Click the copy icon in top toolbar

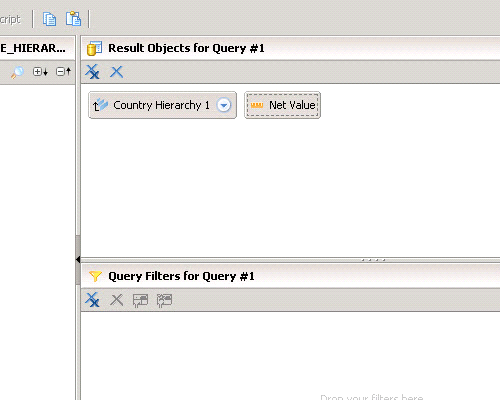click(x=49, y=19)
